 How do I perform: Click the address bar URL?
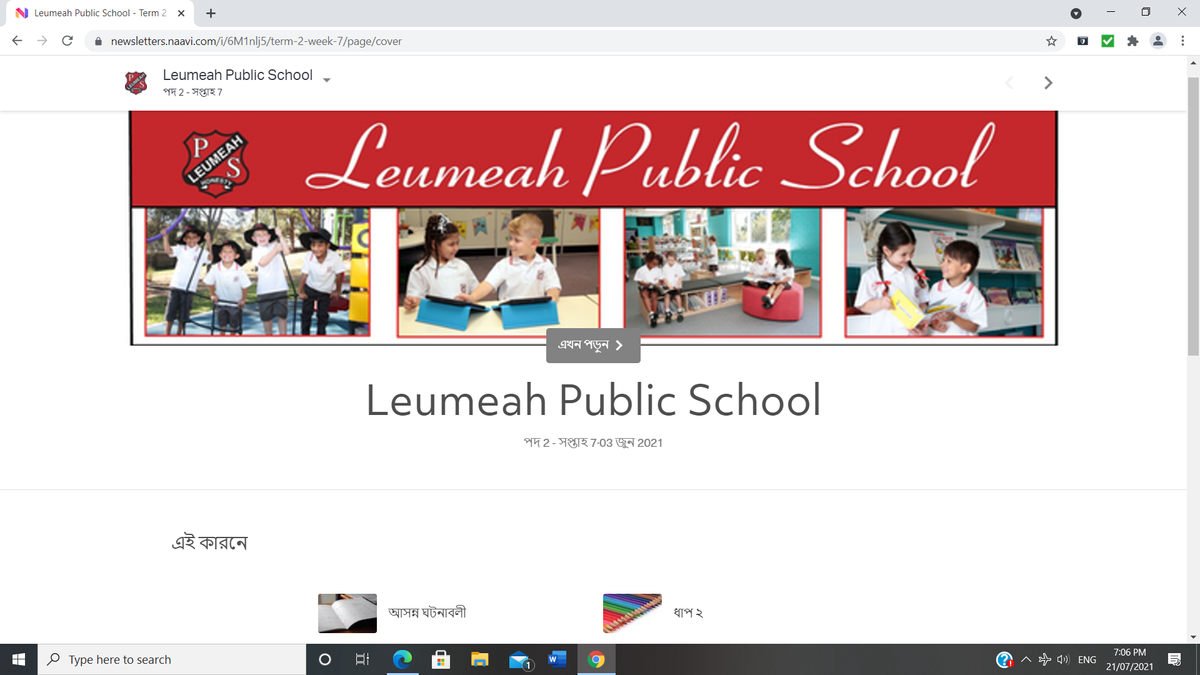256,41
